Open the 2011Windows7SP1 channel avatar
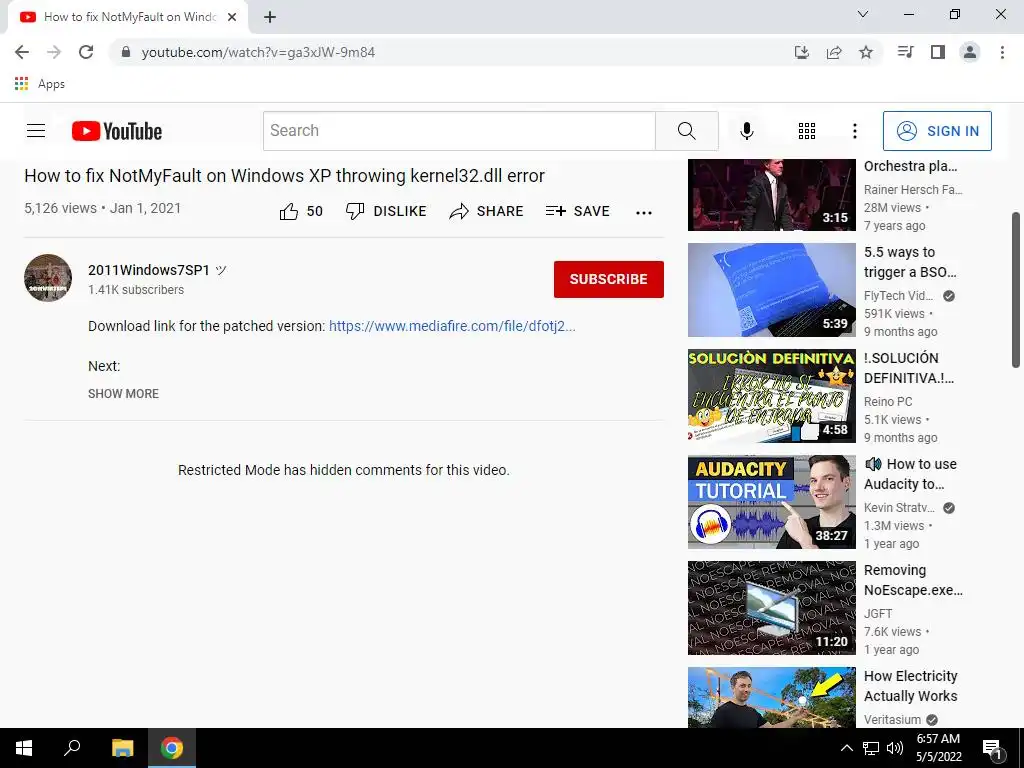The image size is (1024, 768). coord(48,278)
